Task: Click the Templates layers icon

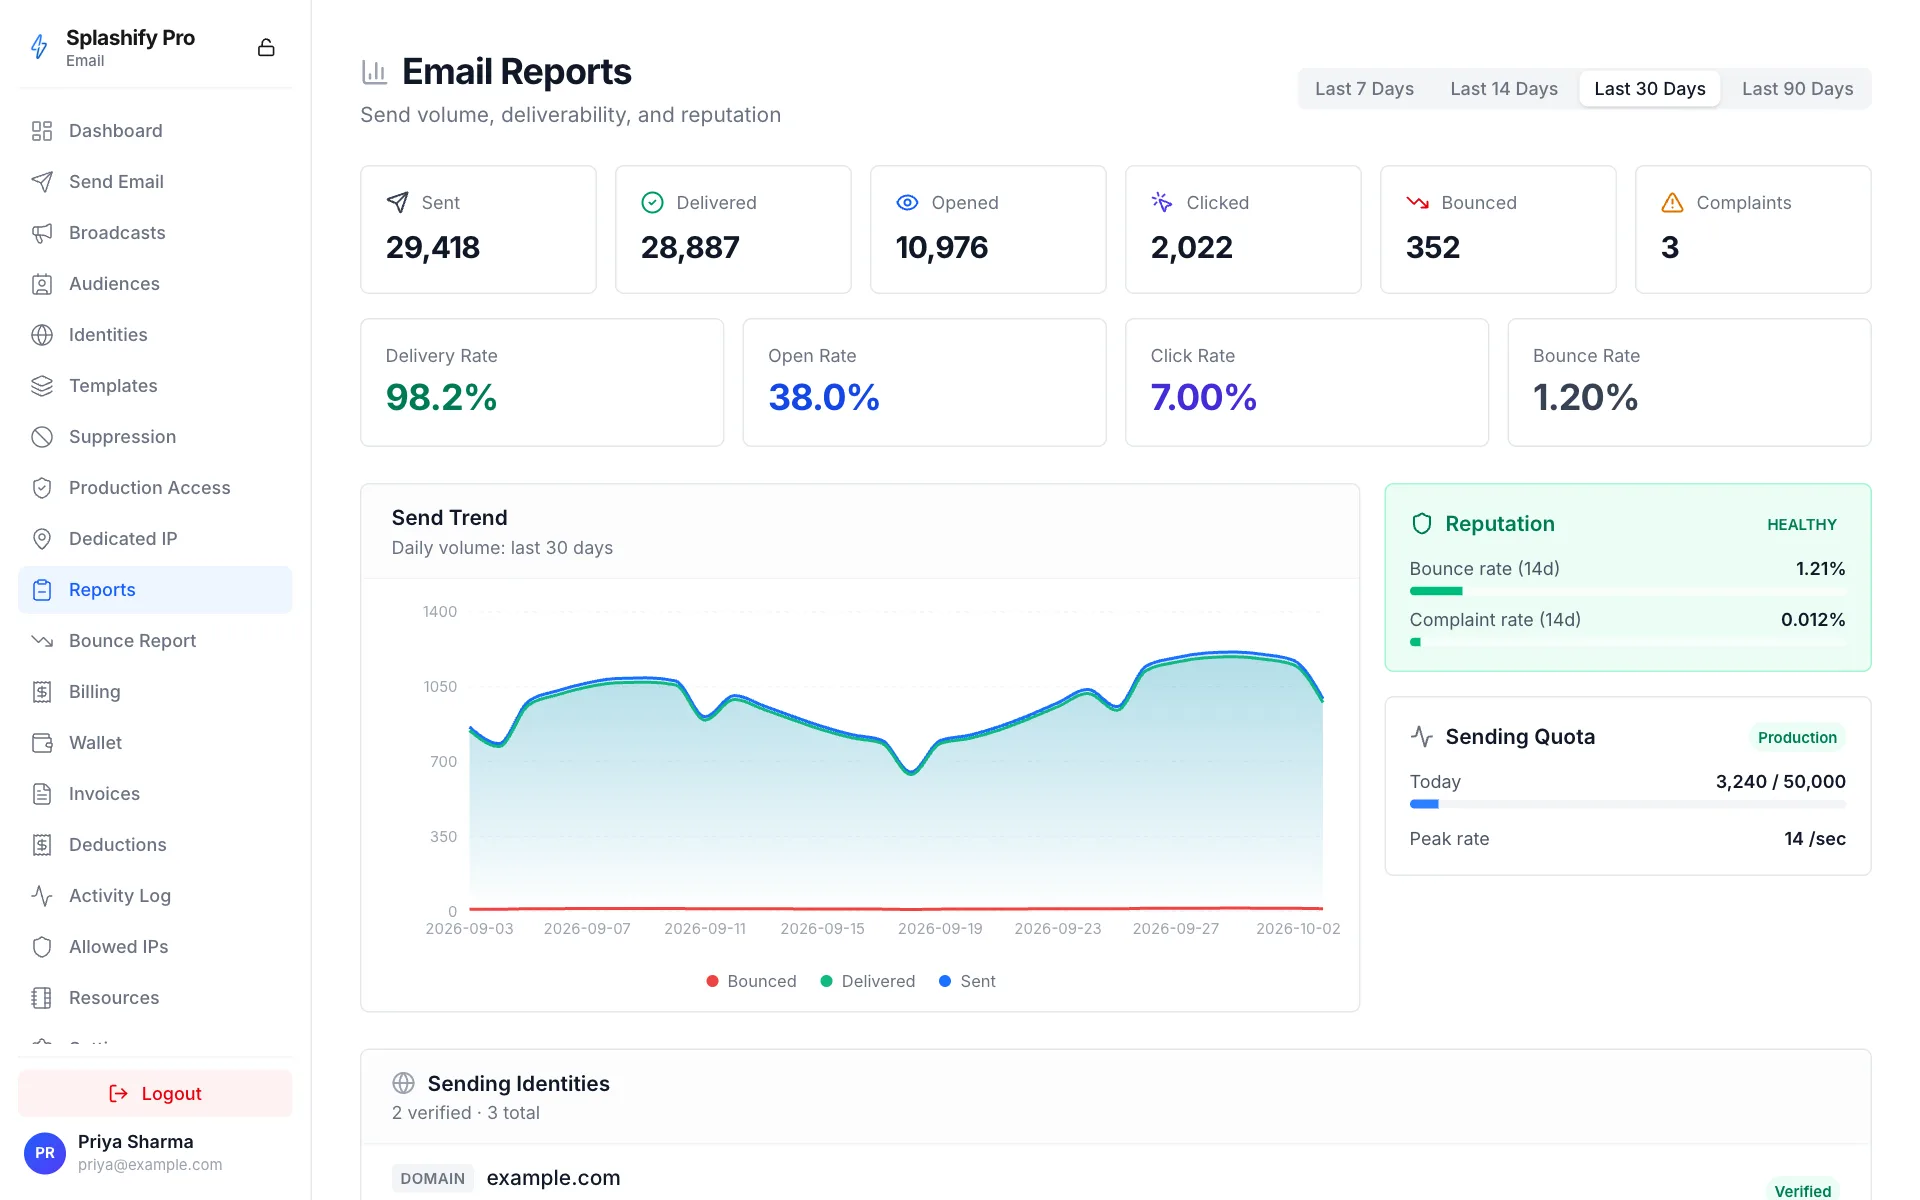Action: tap(42, 386)
